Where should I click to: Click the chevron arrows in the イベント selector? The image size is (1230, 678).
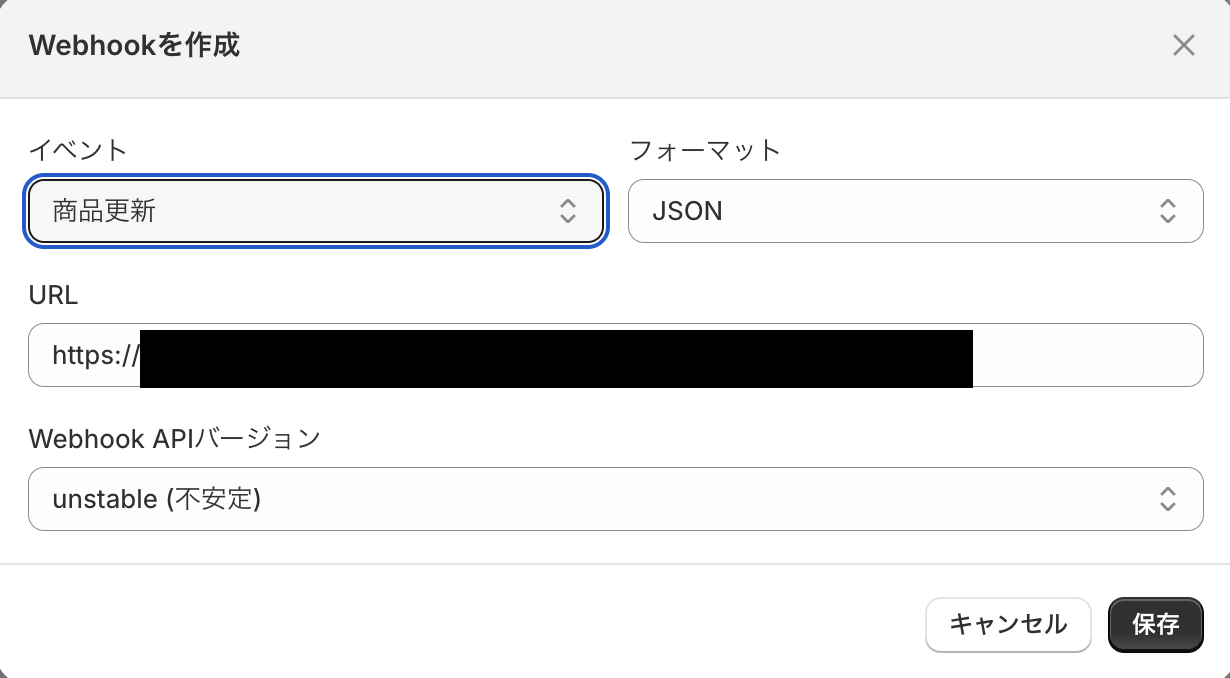[567, 211]
